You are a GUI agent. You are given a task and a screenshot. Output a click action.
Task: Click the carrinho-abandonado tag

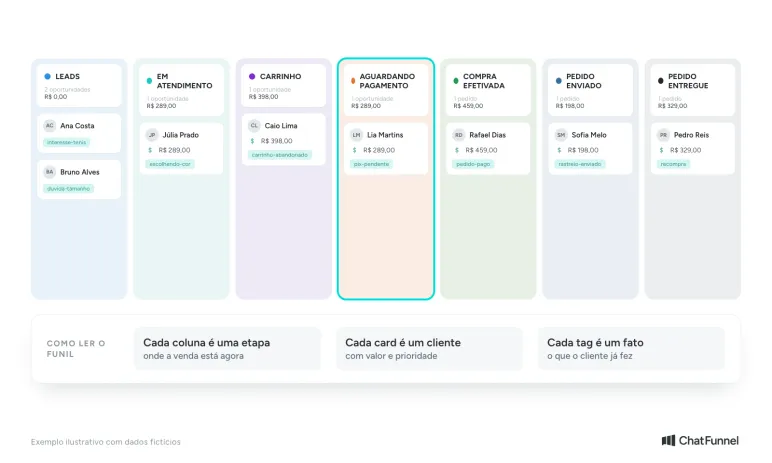tap(280, 155)
